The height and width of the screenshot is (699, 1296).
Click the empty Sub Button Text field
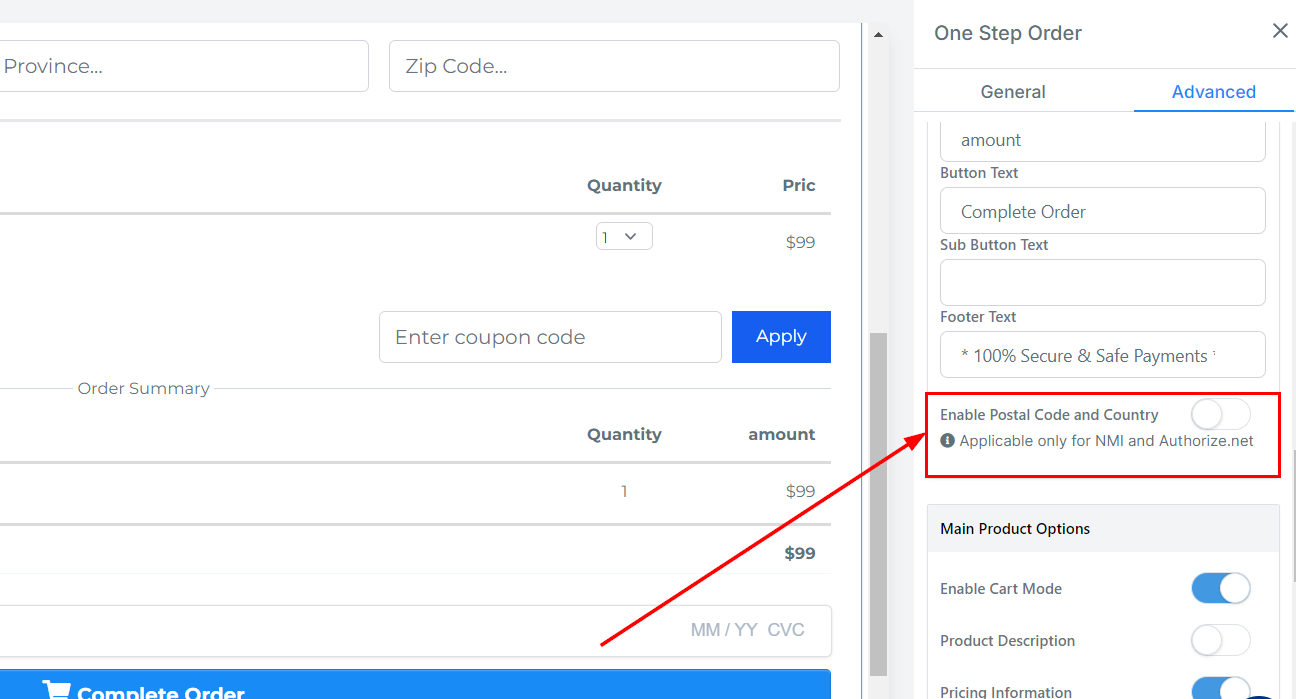1102,283
